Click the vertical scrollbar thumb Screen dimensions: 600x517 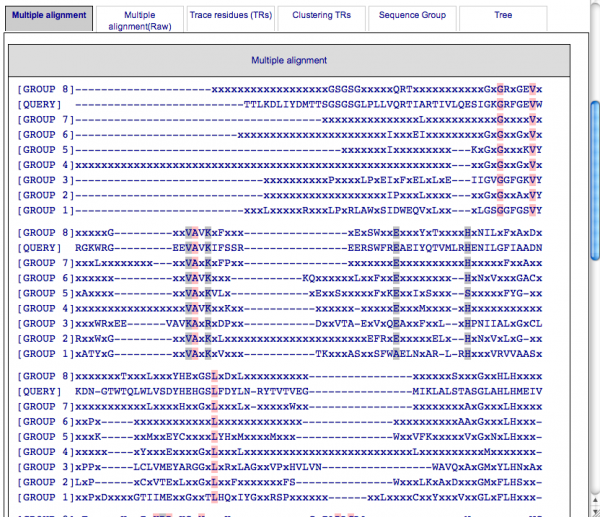pyautogui.click(x=594, y=150)
